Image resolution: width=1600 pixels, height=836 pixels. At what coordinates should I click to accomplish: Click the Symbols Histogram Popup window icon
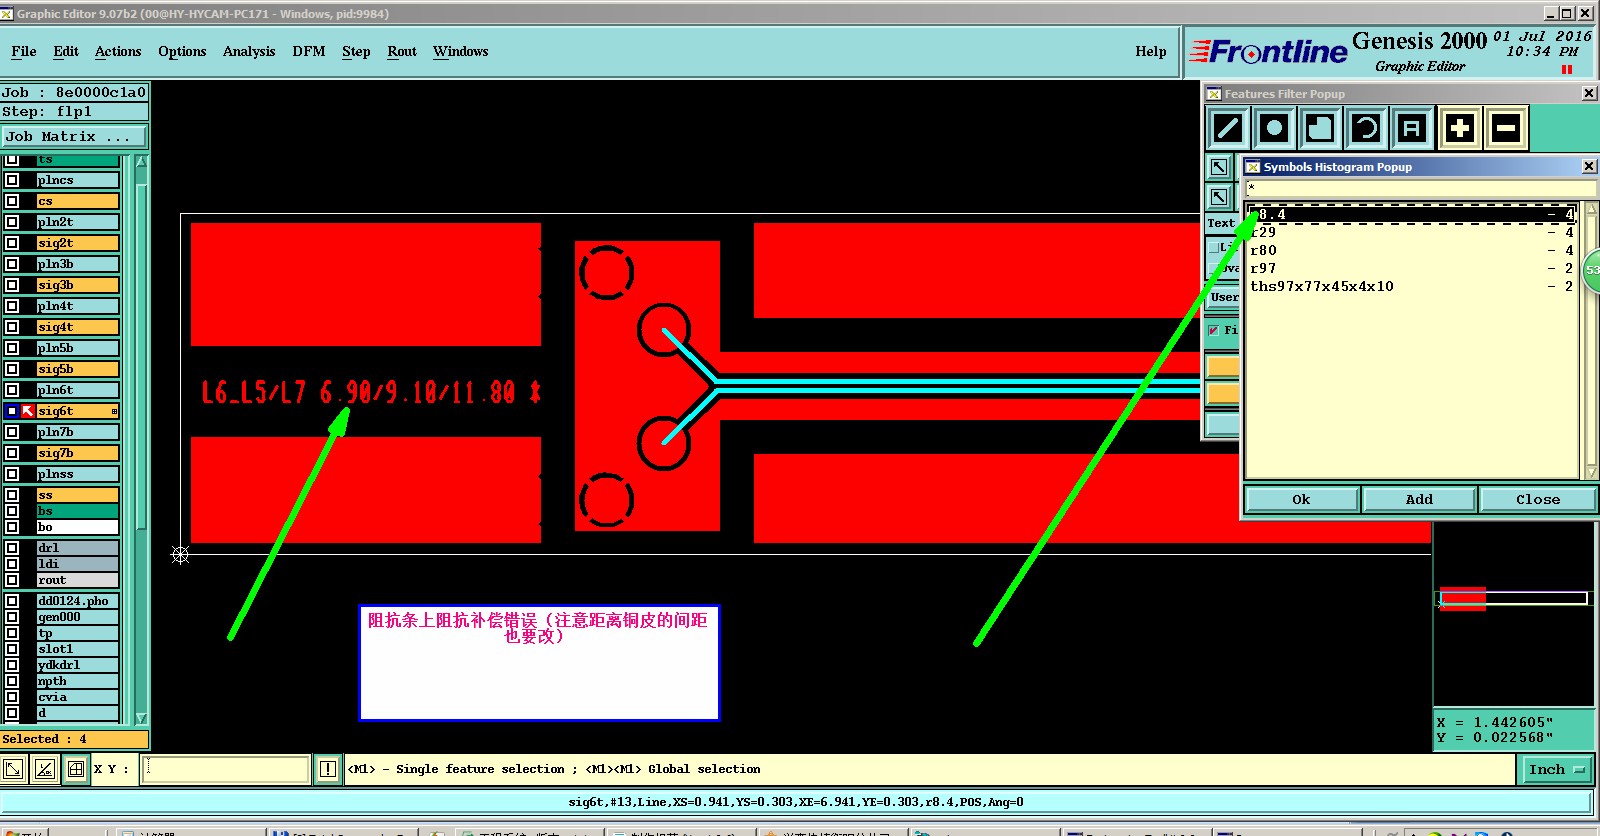coord(1252,167)
